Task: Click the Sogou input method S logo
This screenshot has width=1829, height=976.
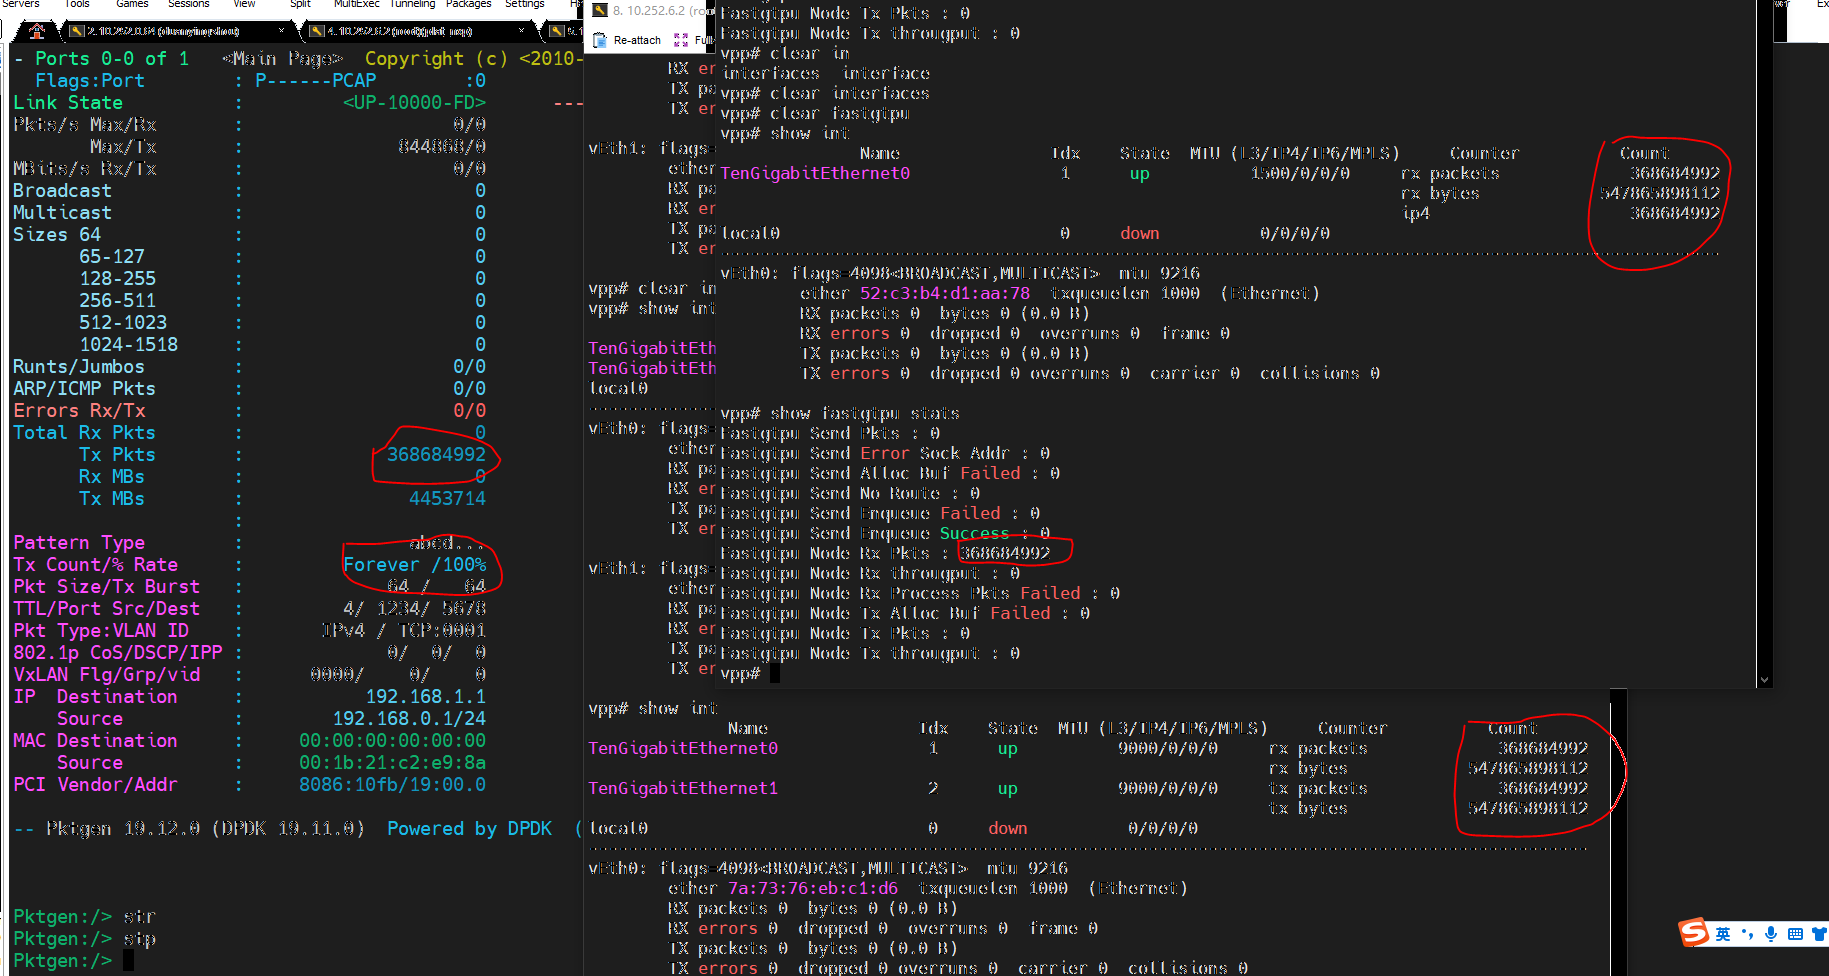Action: [1694, 933]
